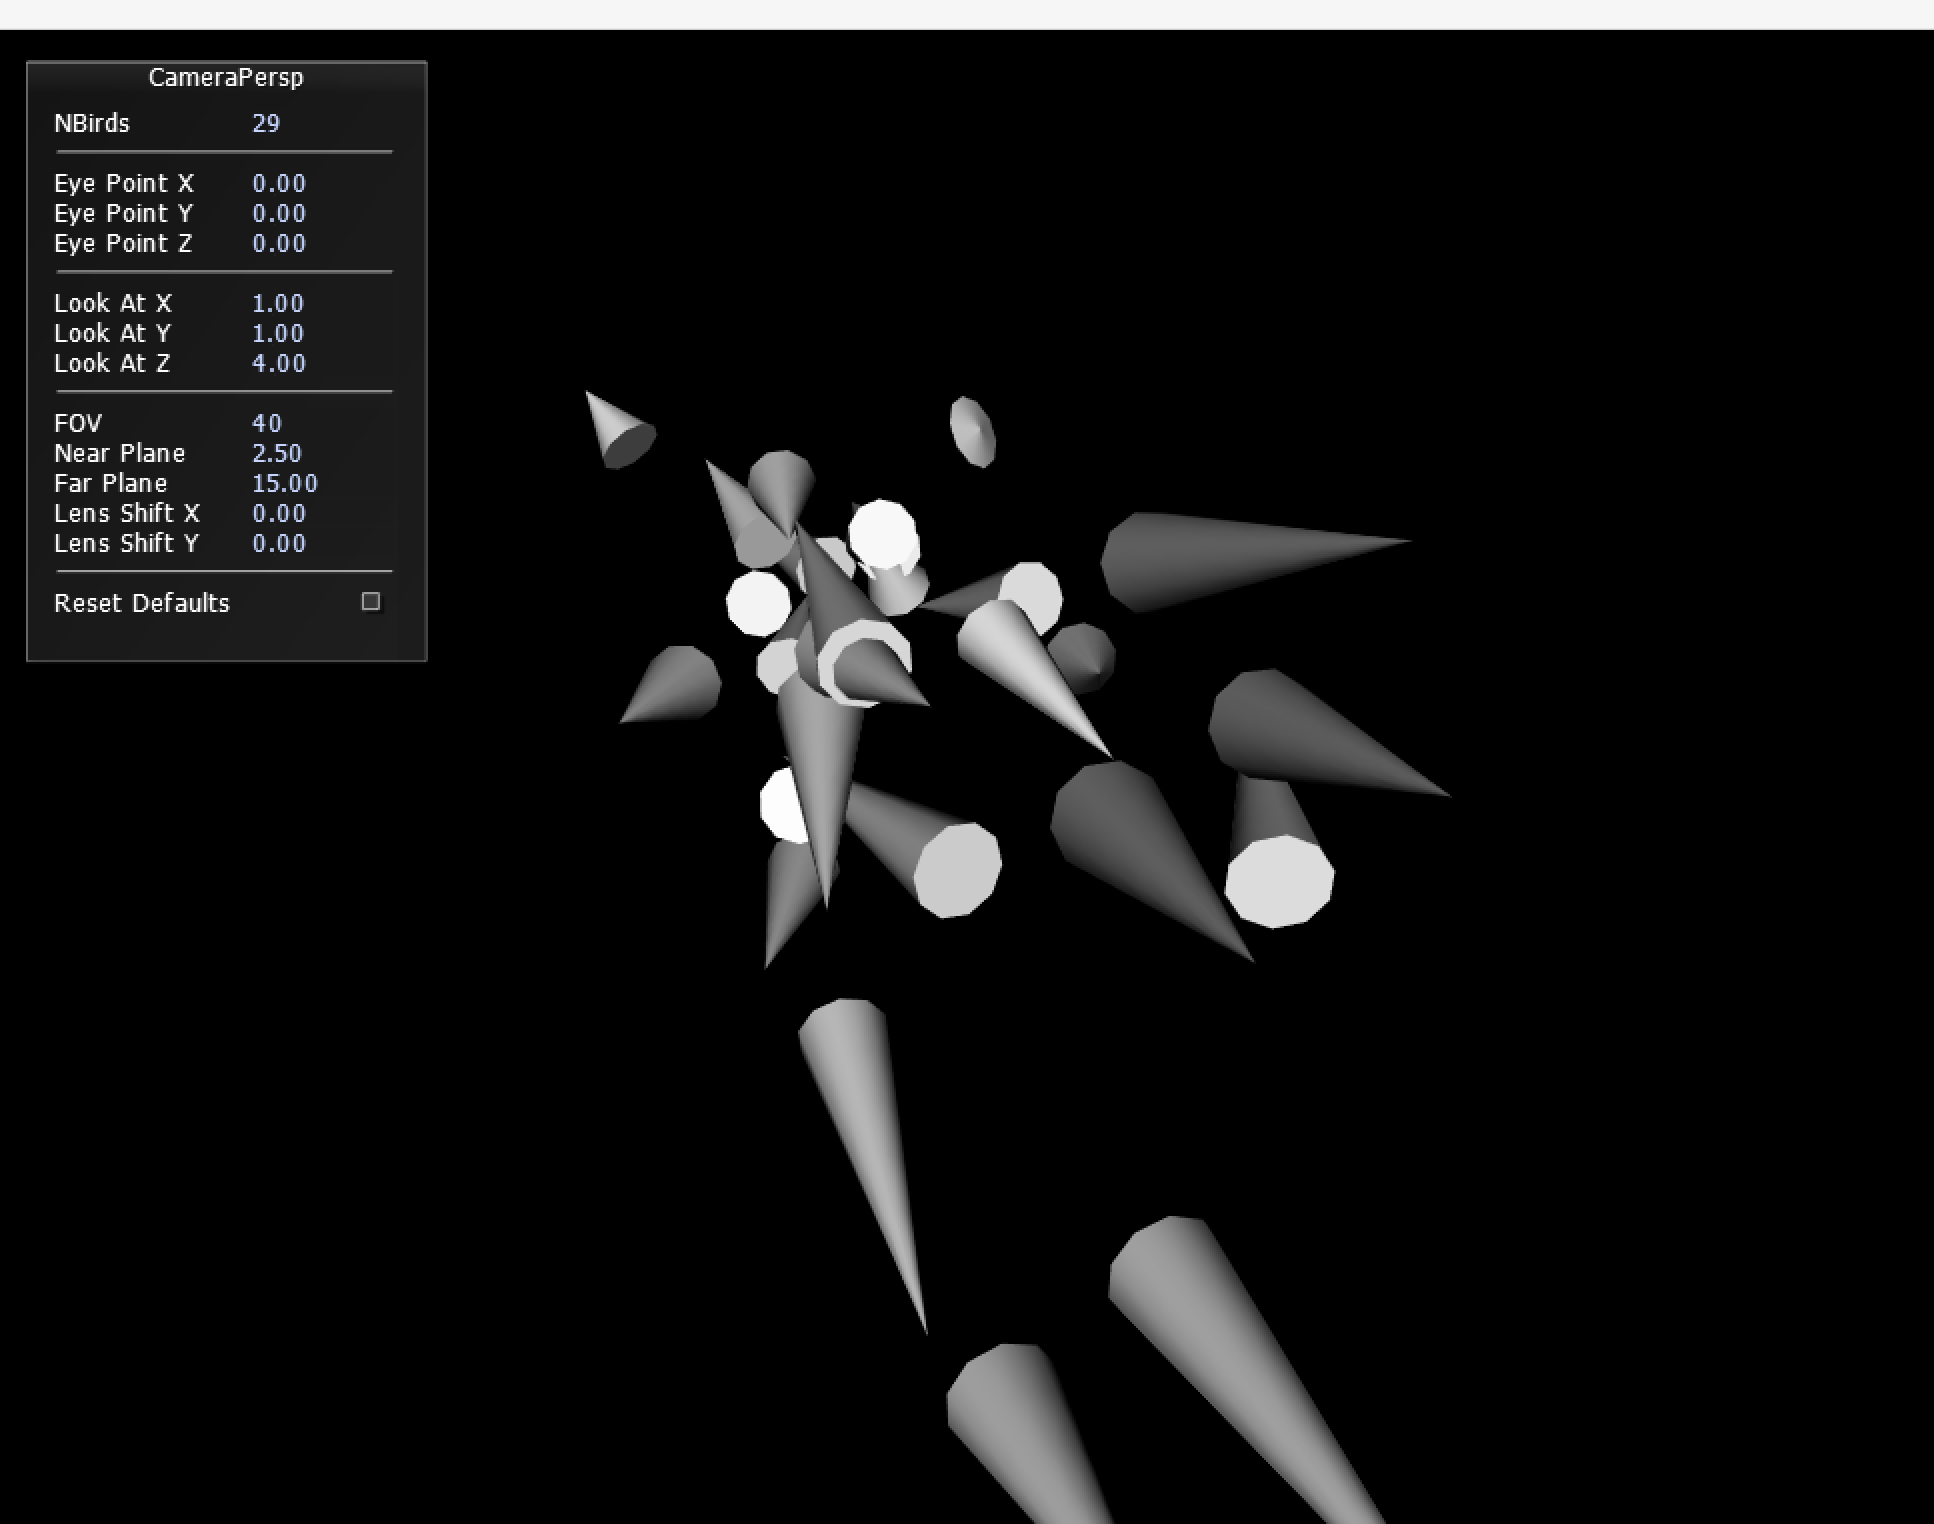Click the Eye Point X label
The width and height of the screenshot is (1934, 1524).
point(124,183)
